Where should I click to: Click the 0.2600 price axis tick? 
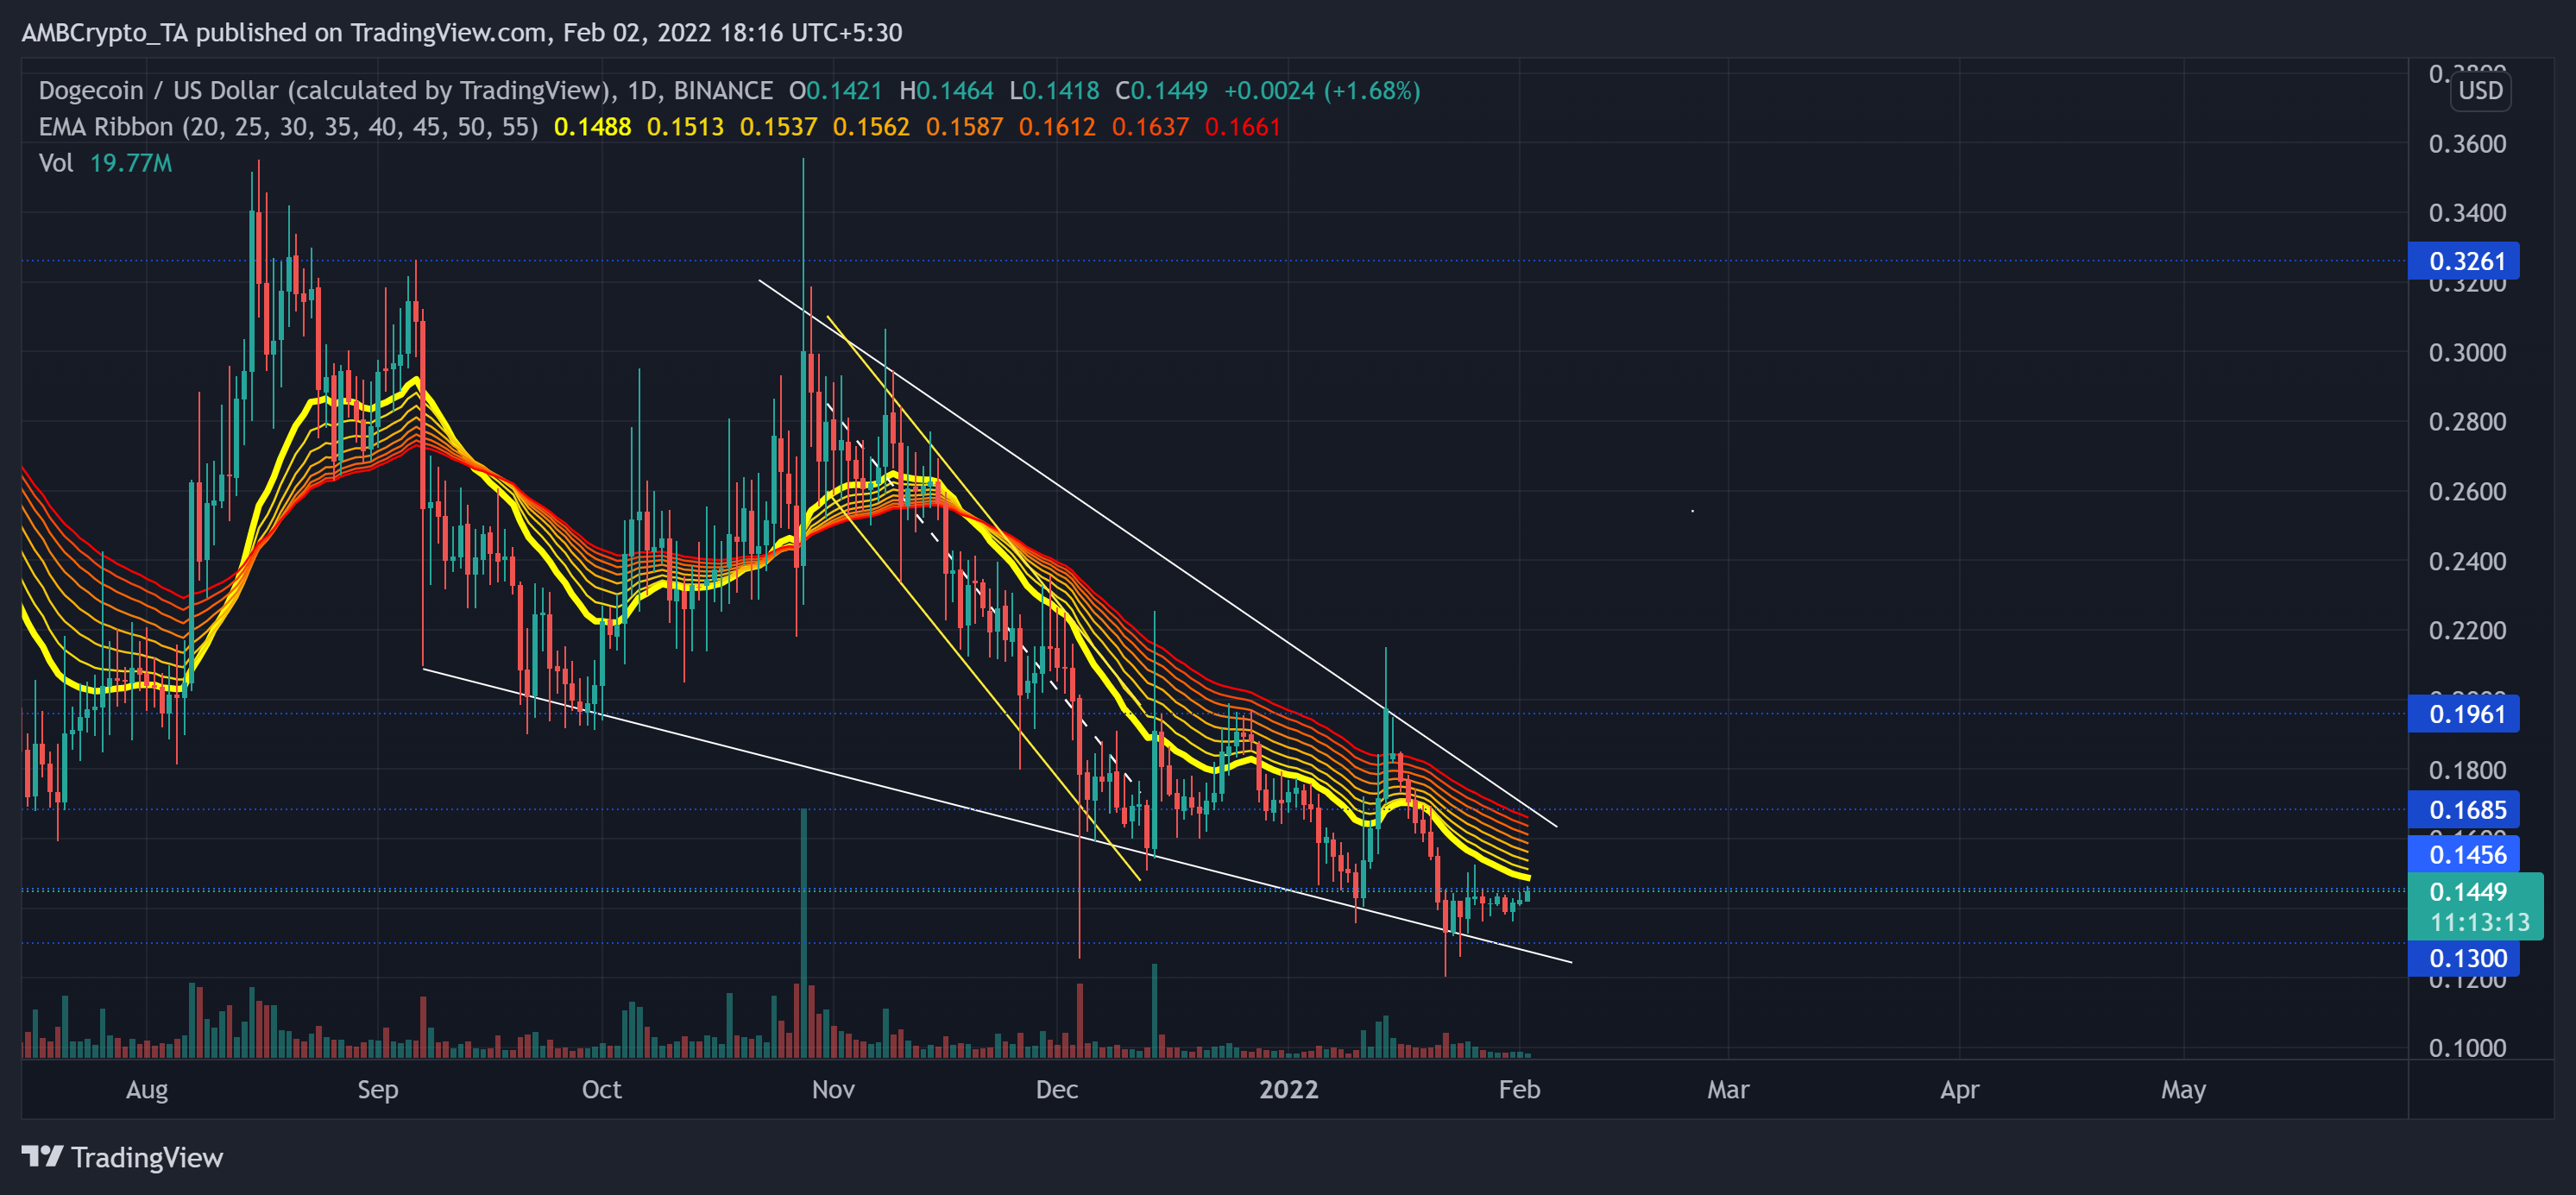[x=2467, y=492]
